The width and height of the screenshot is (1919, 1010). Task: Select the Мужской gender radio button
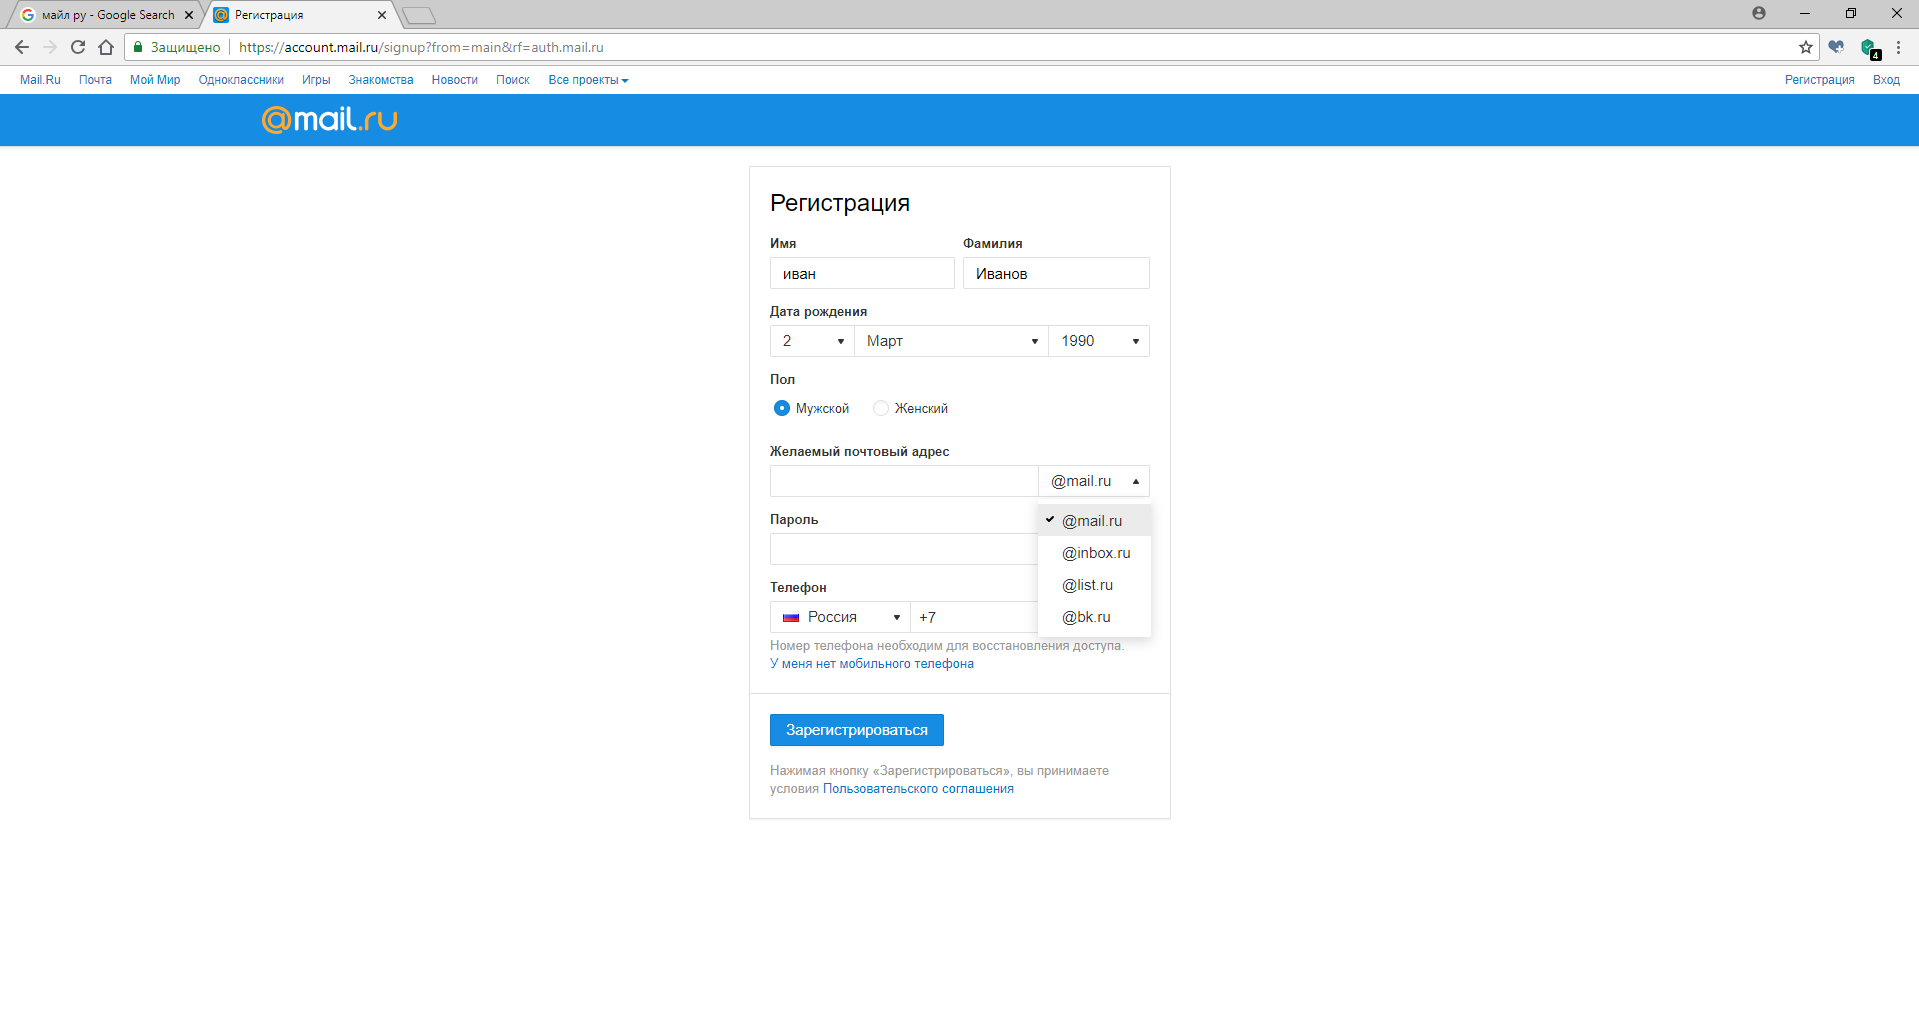(782, 408)
